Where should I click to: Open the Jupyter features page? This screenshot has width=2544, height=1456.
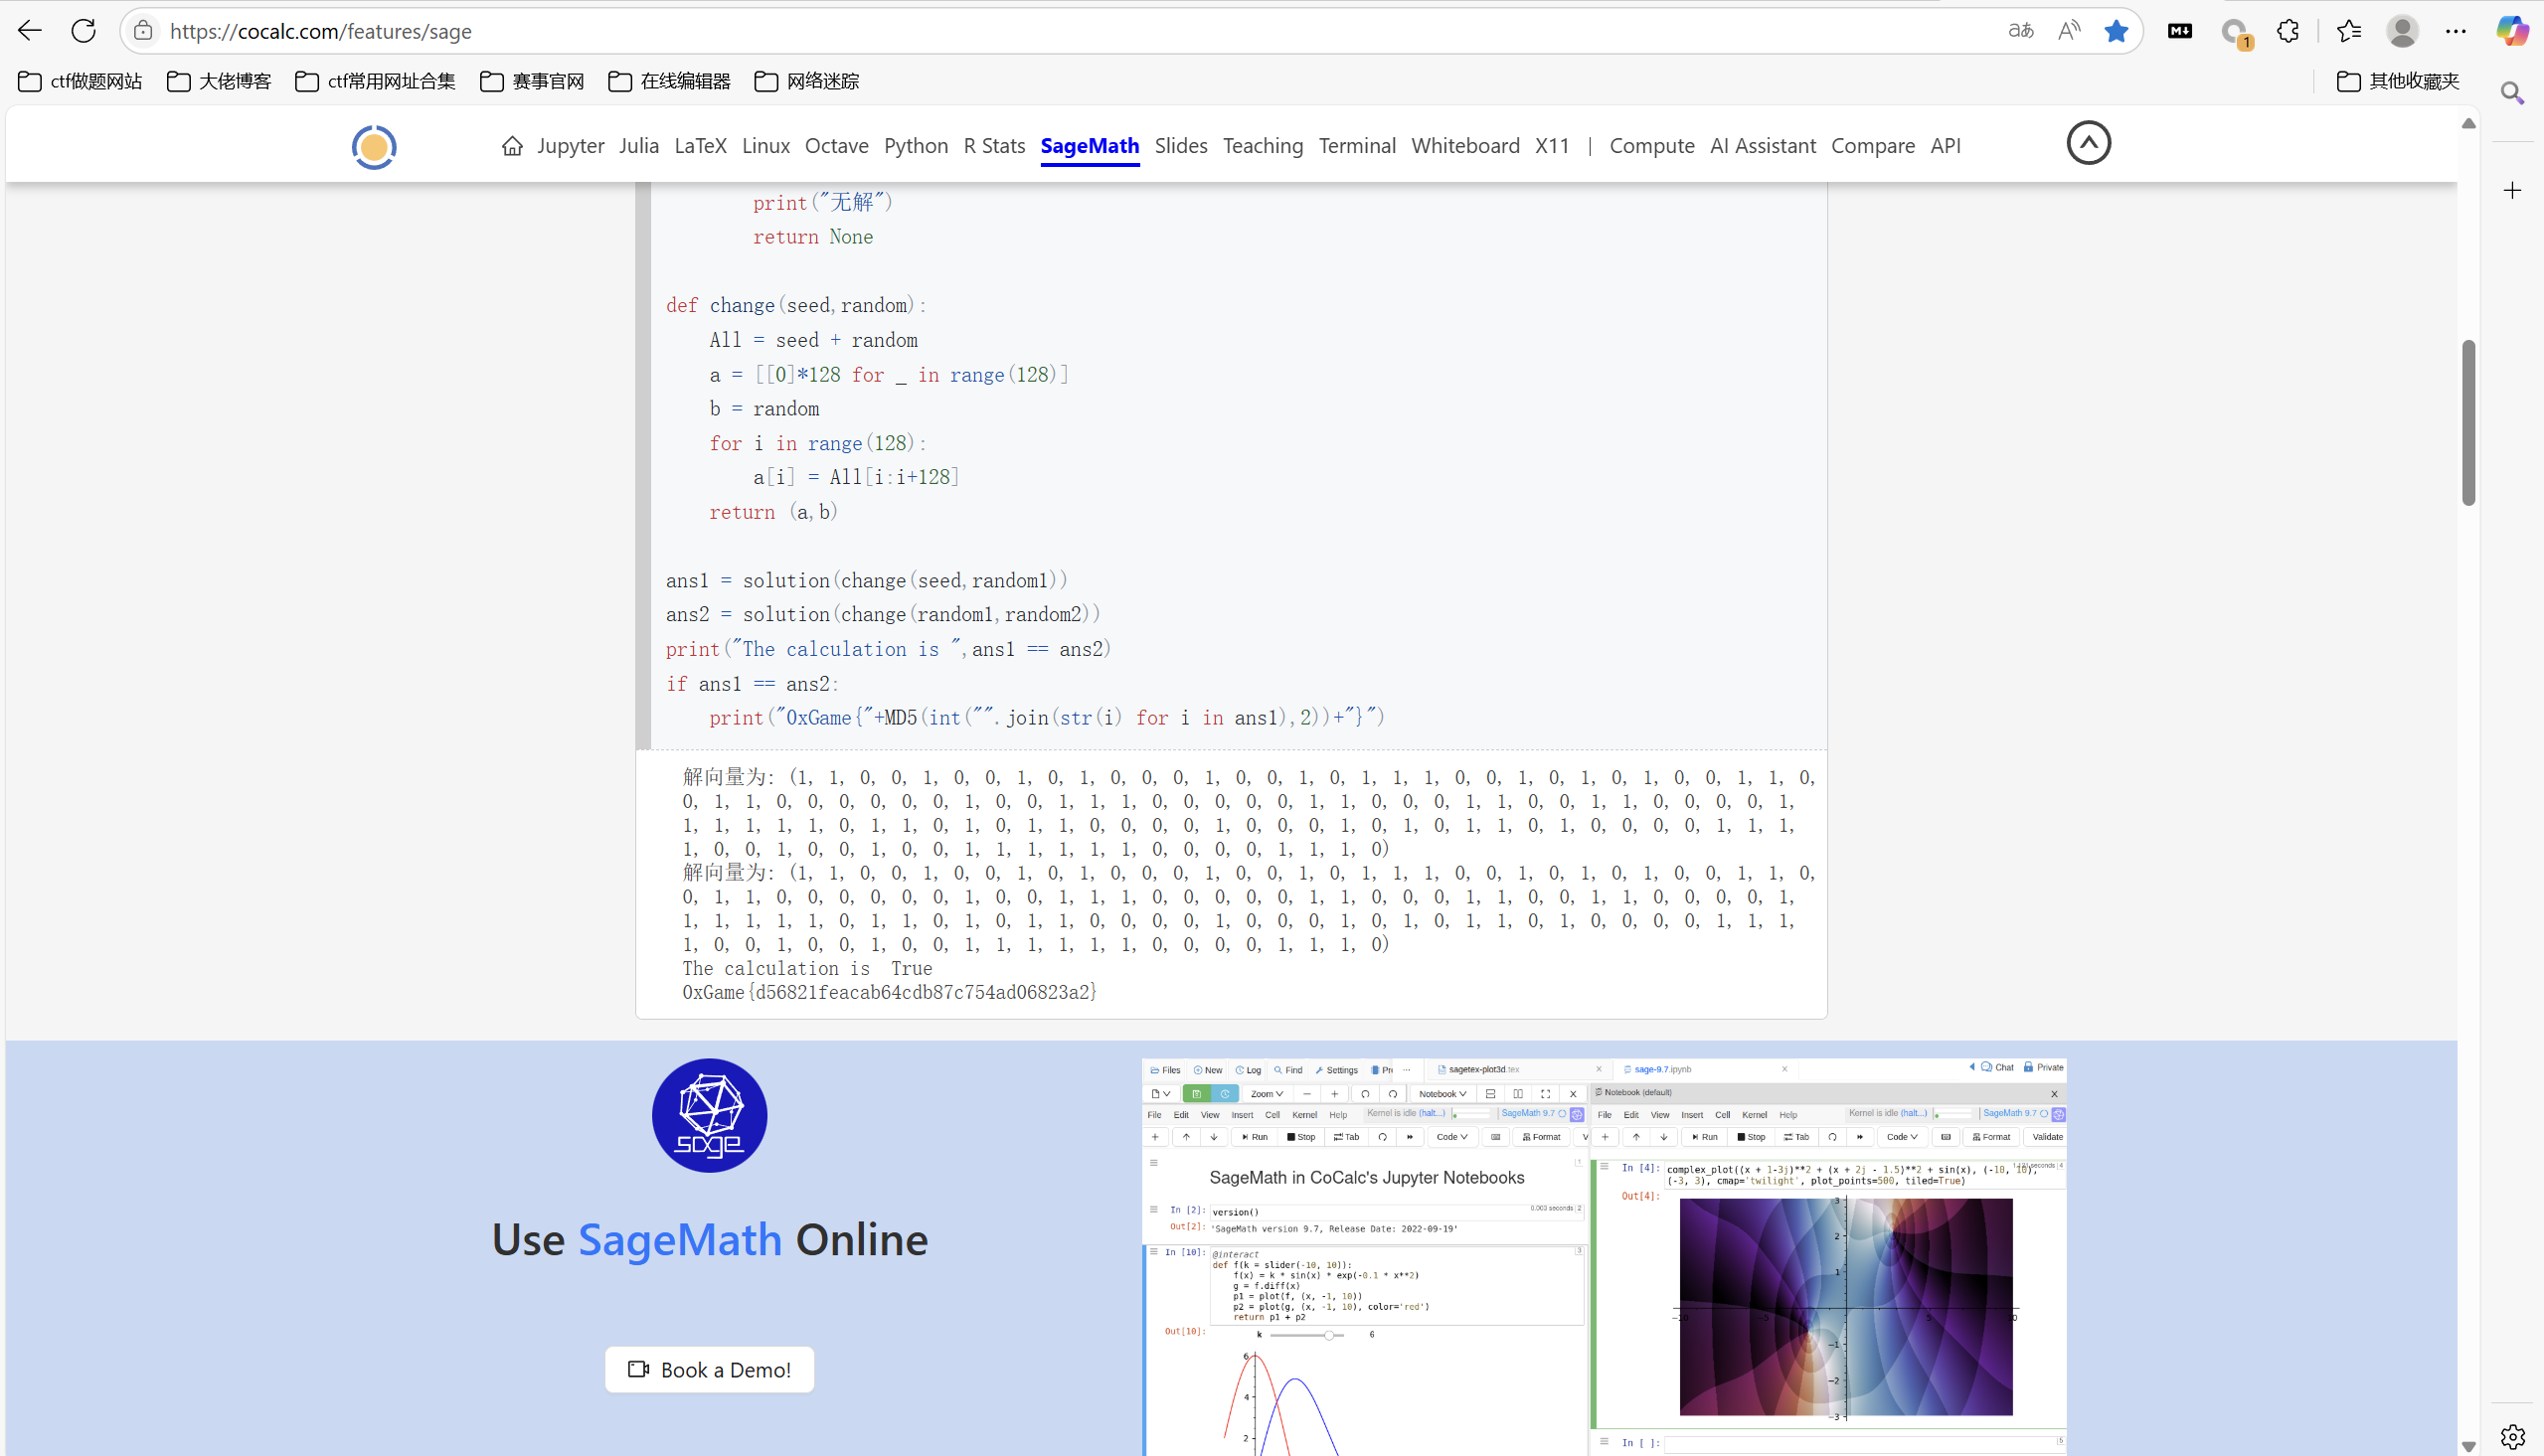(570, 146)
